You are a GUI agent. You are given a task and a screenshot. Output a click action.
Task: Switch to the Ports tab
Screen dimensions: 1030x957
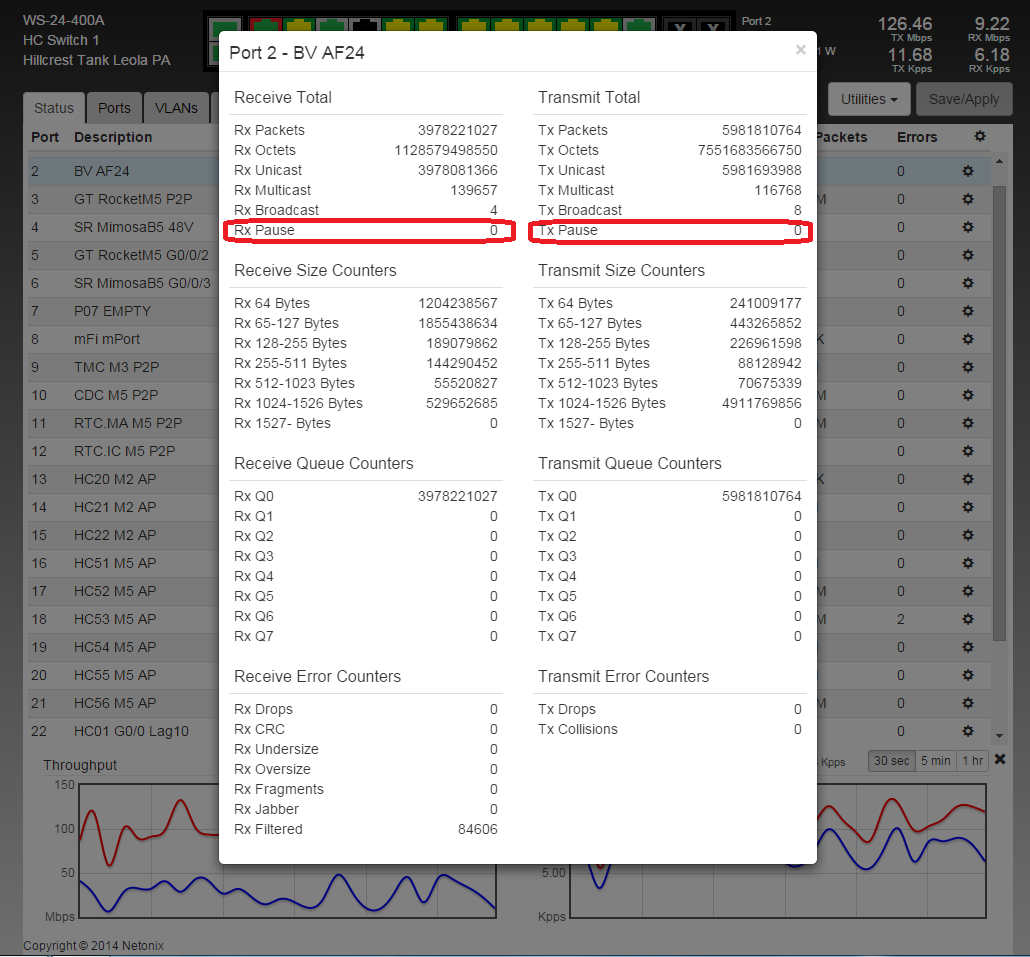[x=114, y=108]
